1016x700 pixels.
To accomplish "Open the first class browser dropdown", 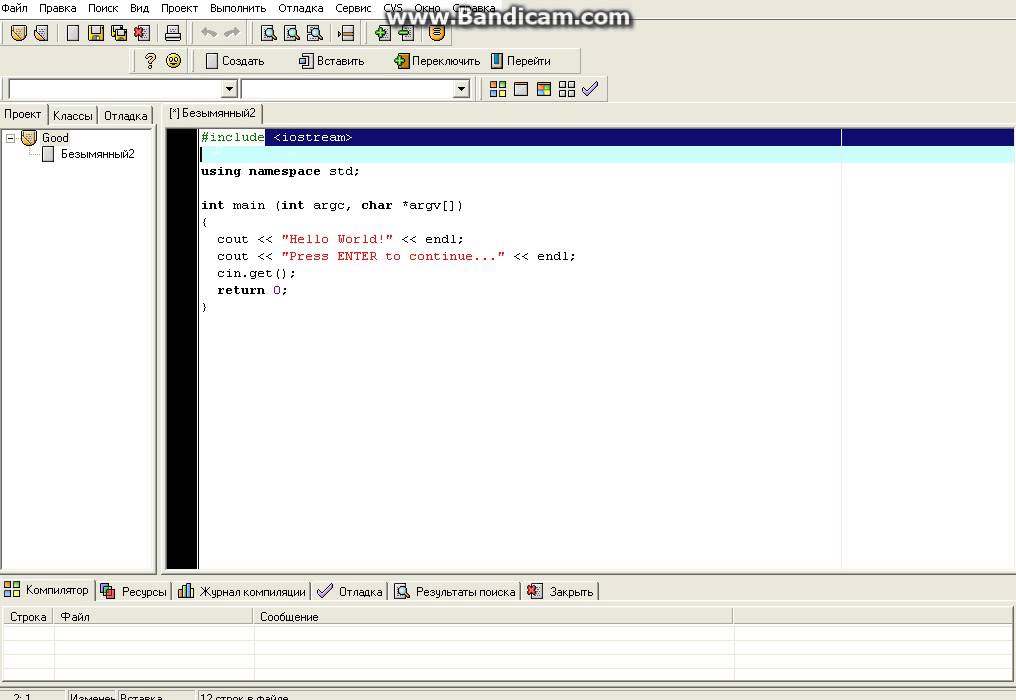I will click(x=229, y=89).
